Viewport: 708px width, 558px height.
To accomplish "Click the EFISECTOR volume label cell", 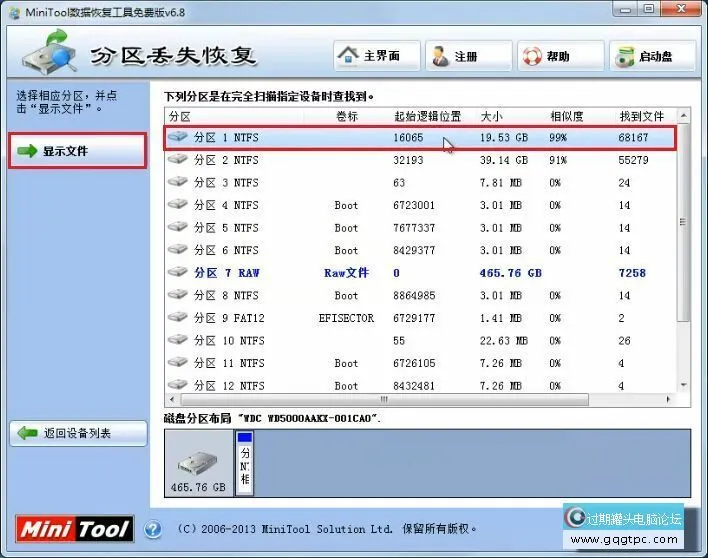I will tap(346, 318).
